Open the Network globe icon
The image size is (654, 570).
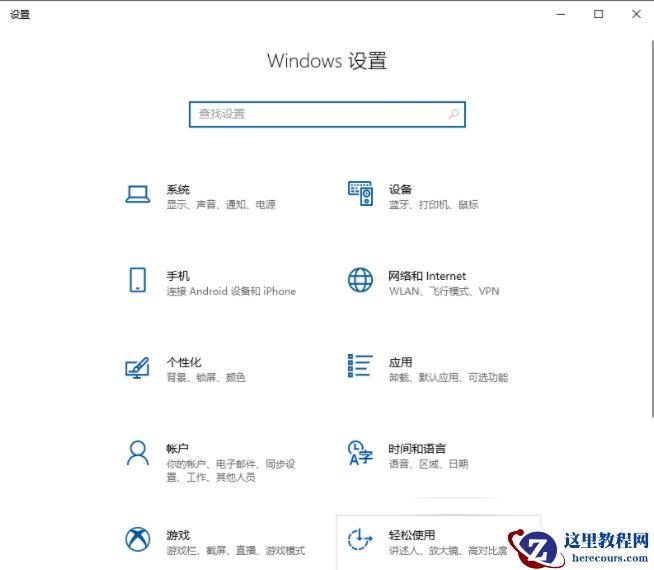[360, 280]
